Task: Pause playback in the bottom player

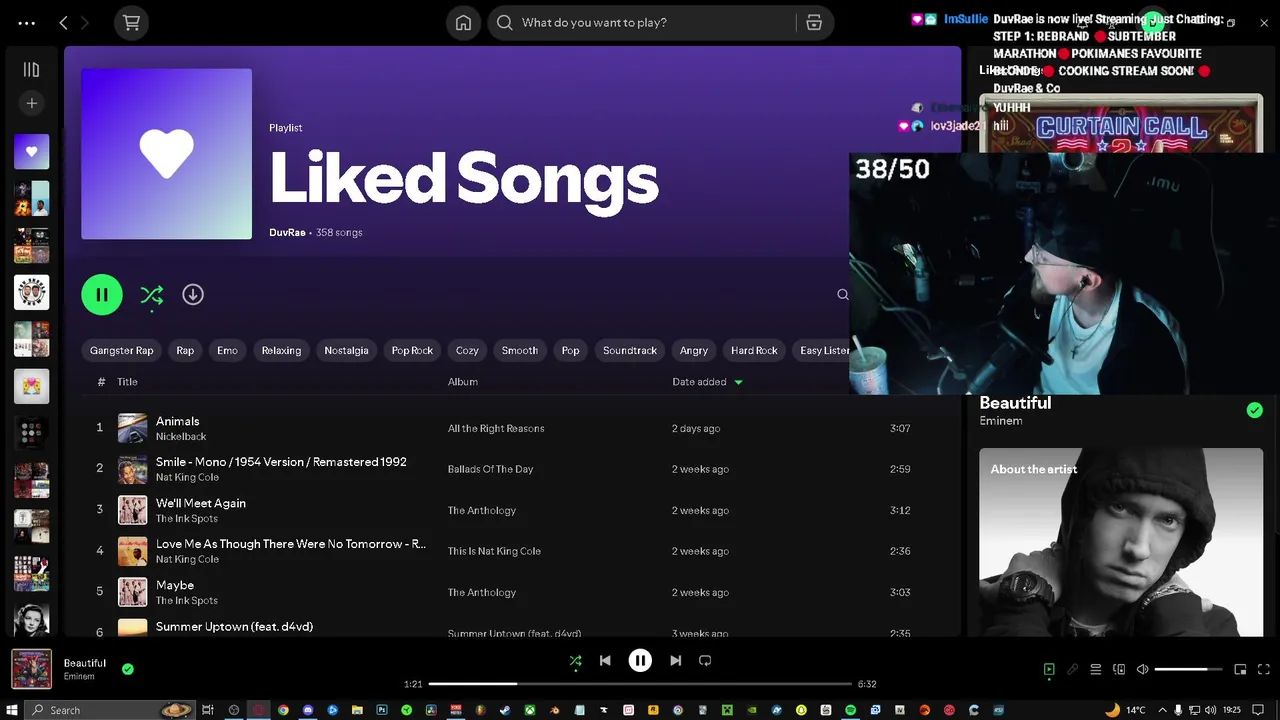Action: tap(640, 661)
